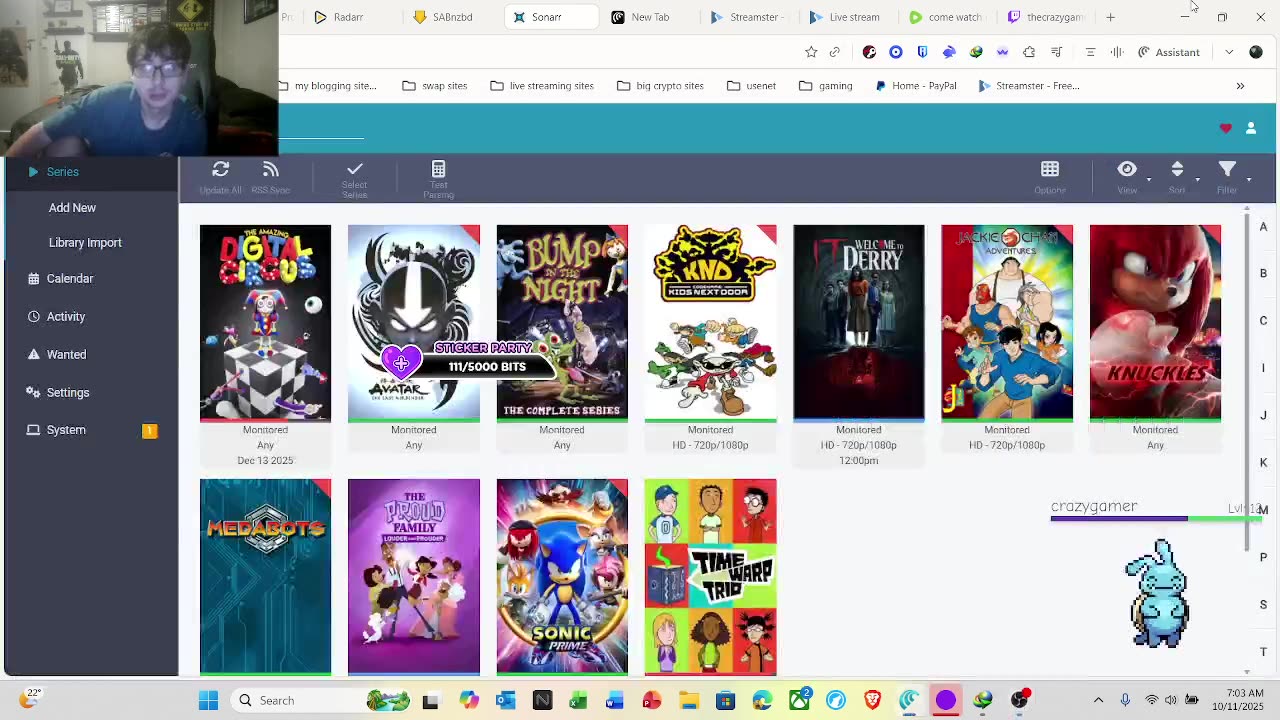Viewport: 1280px width, 720px height.
Task: Open a new browser tab with plus
Action: click(1110, 17)
